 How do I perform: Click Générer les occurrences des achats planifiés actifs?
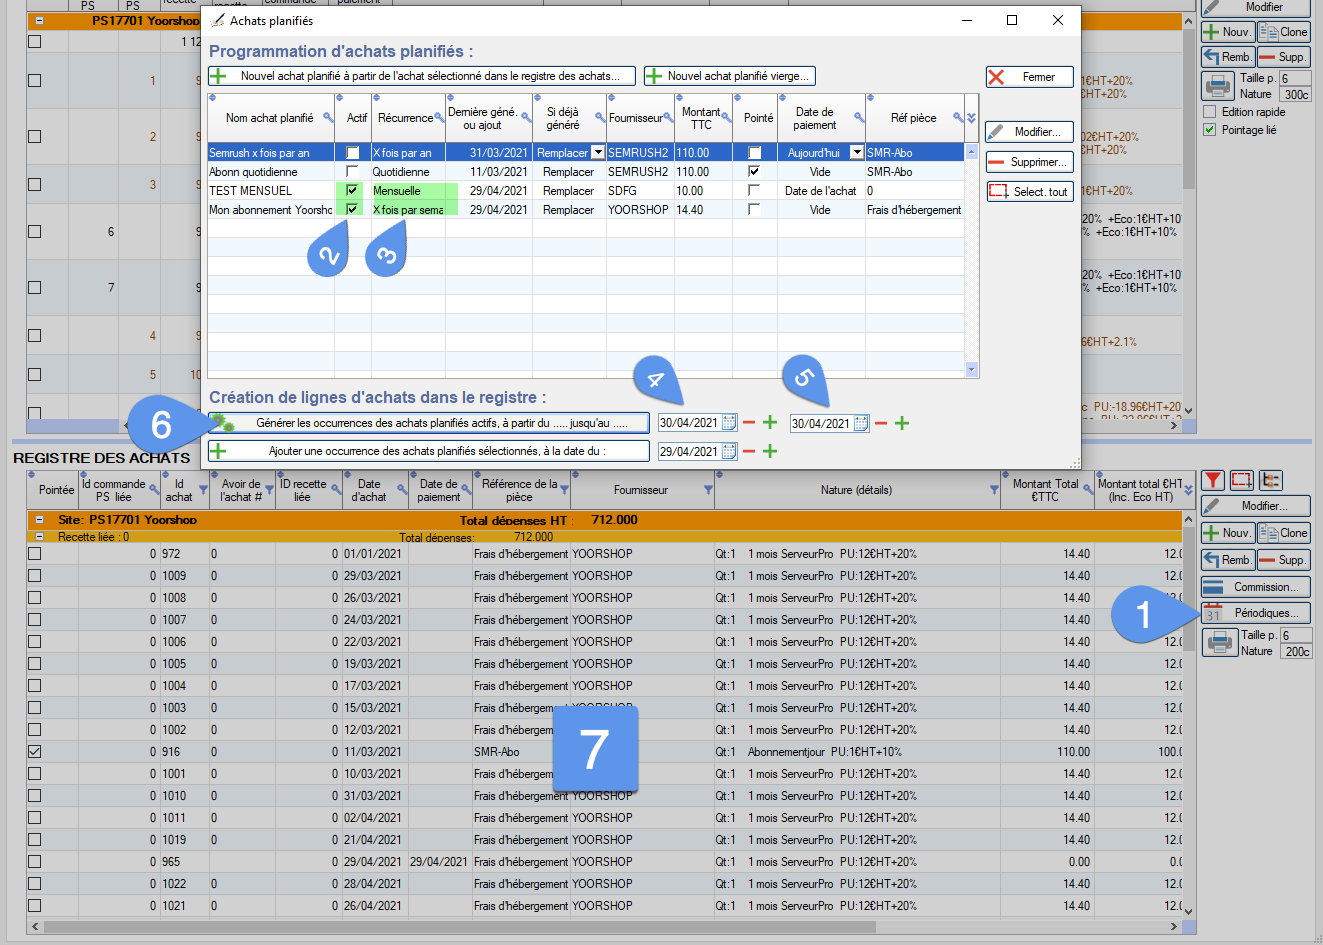[x=429, y=423]
